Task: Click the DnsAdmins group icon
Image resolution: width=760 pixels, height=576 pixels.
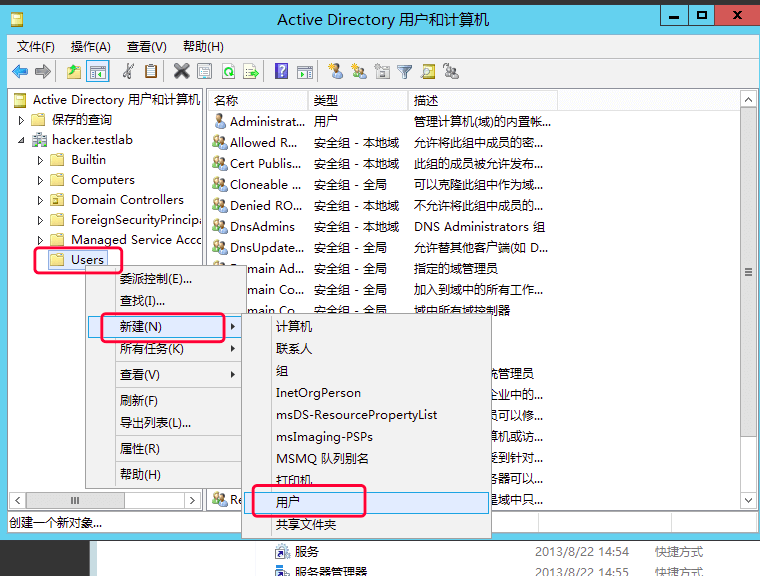Action: tap(220, 226)
